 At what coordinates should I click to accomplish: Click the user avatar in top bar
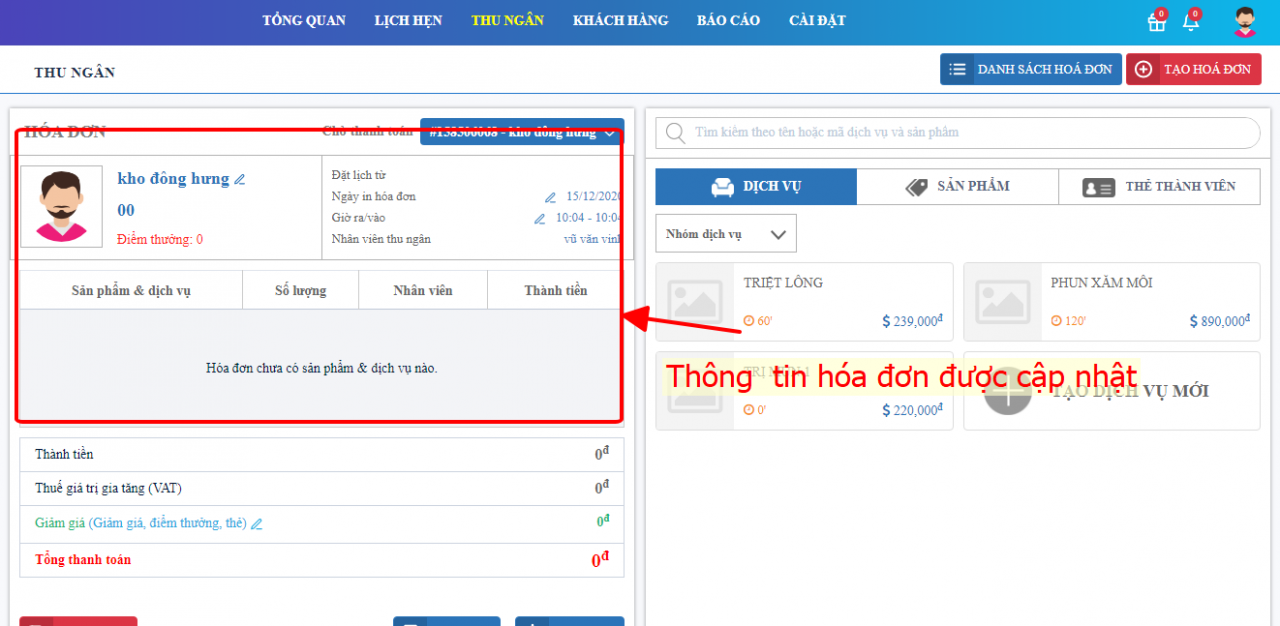(x=1244, y=22)
